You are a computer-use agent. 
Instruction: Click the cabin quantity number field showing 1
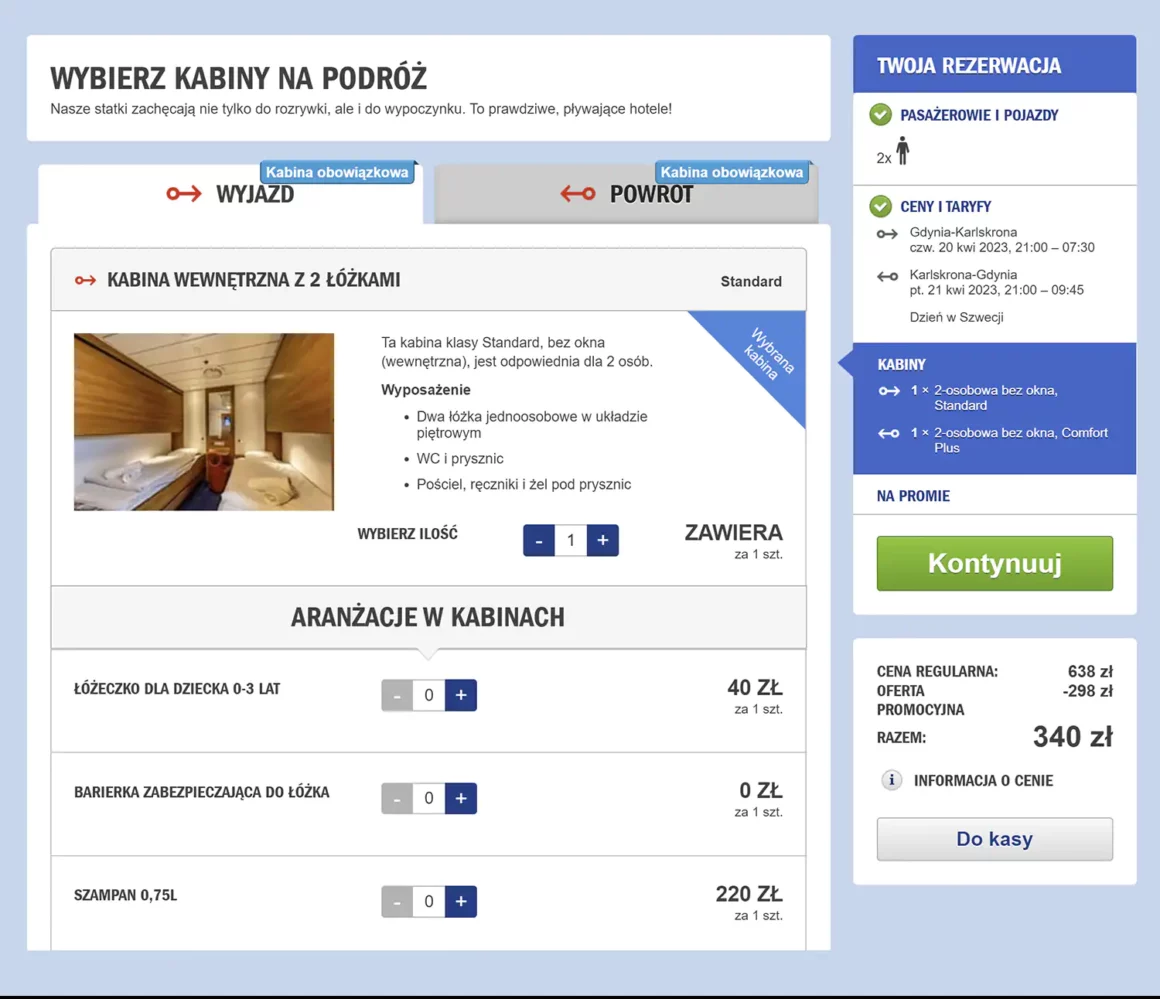click(570, 540)
